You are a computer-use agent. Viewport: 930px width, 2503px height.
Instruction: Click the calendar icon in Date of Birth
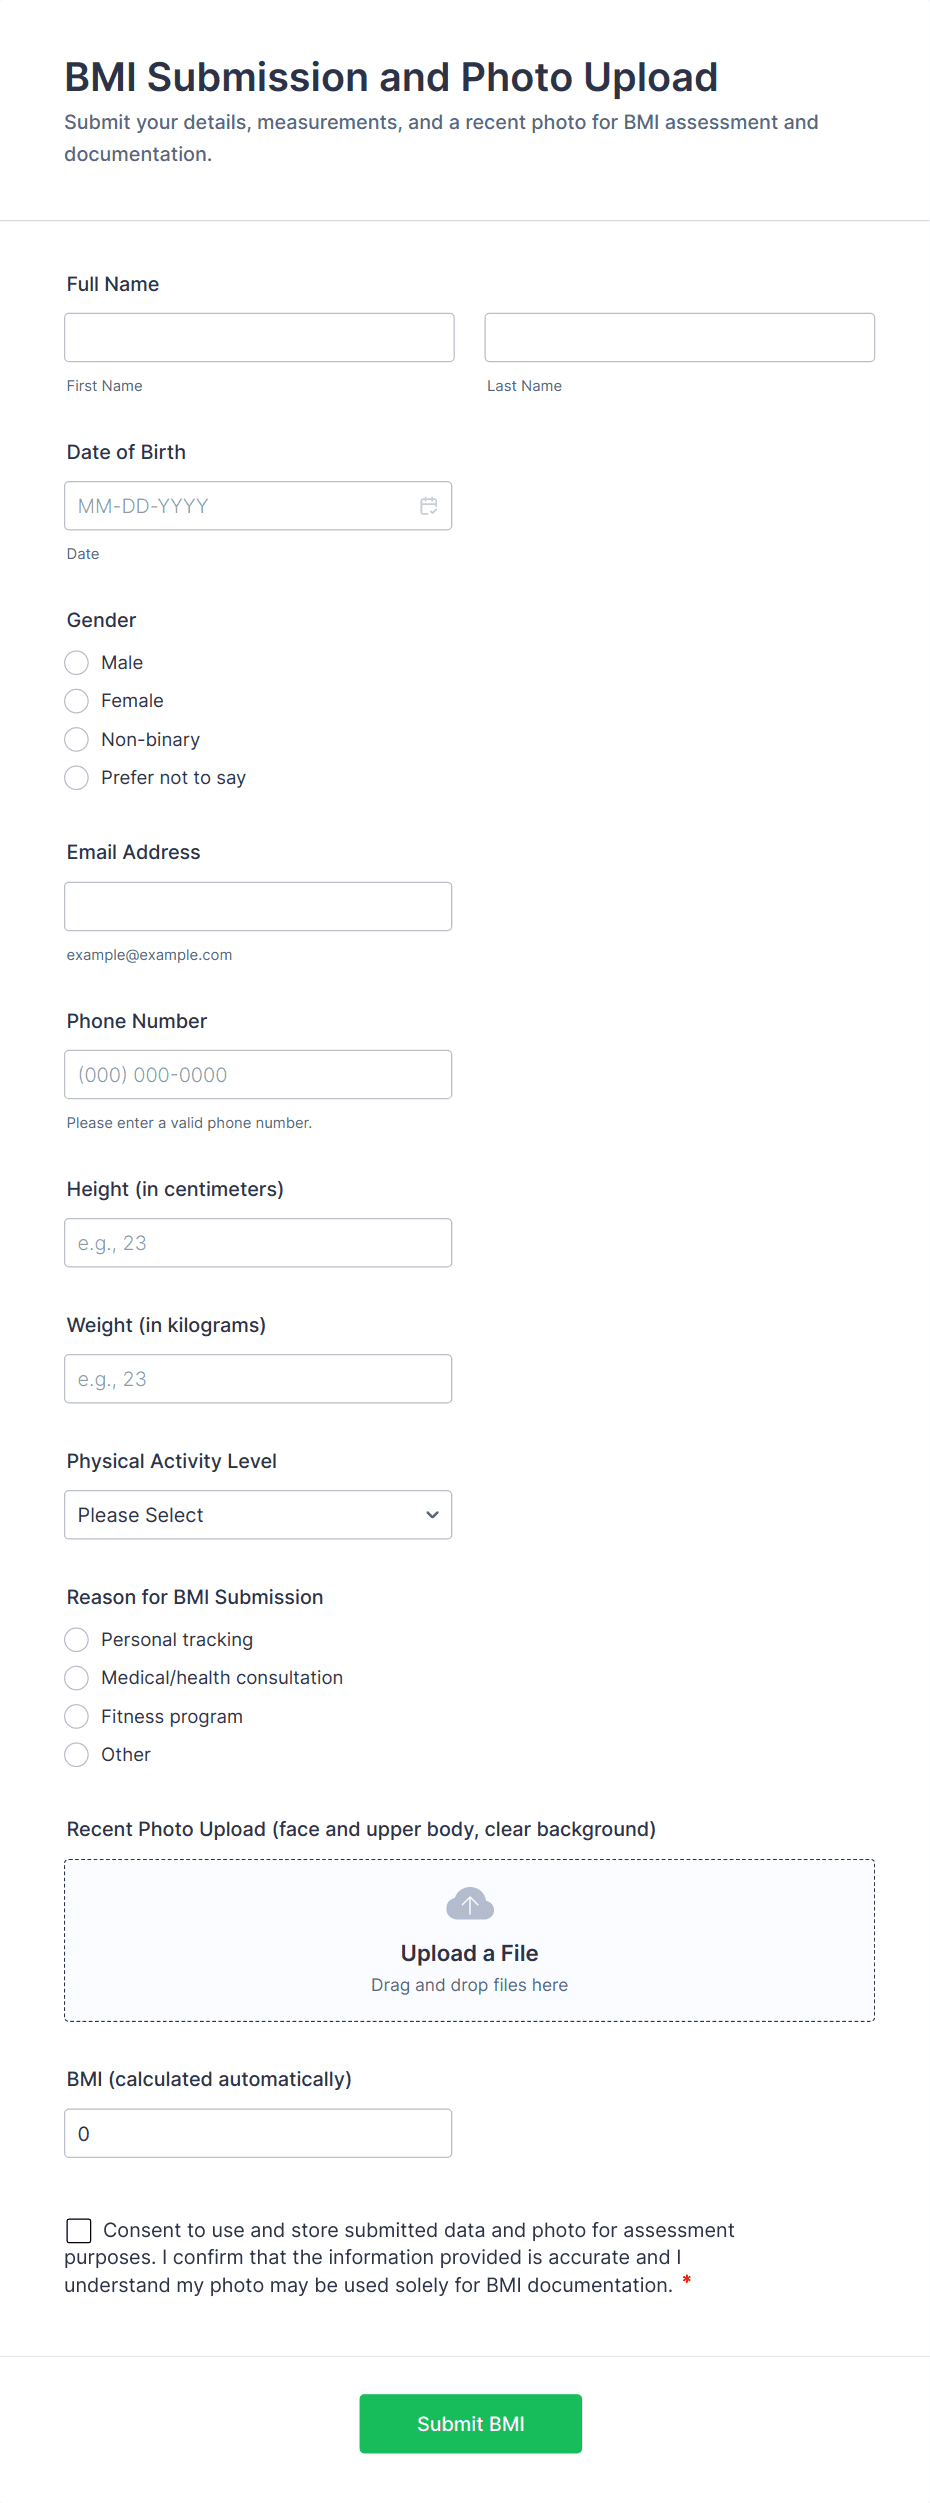[x=428, y=506]
